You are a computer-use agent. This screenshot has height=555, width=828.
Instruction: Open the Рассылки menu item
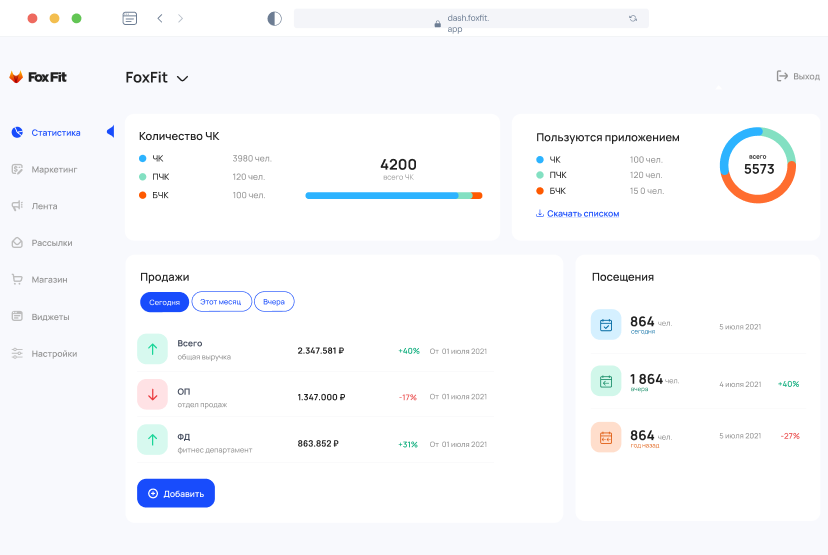tap(52, 243)
